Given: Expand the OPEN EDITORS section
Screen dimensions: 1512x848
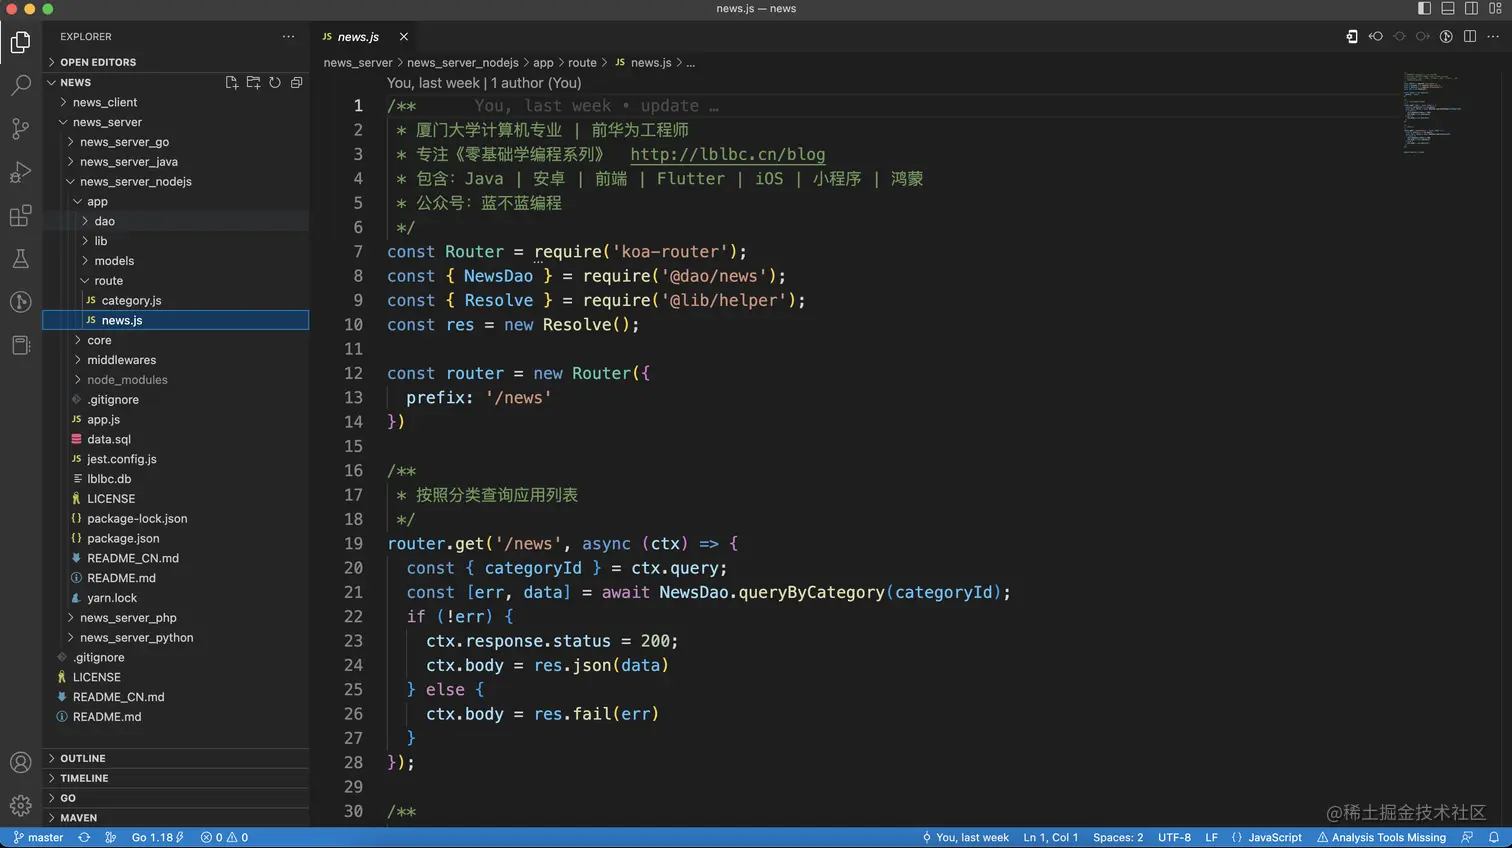Looking at the screenshot, I should point(175,62).
